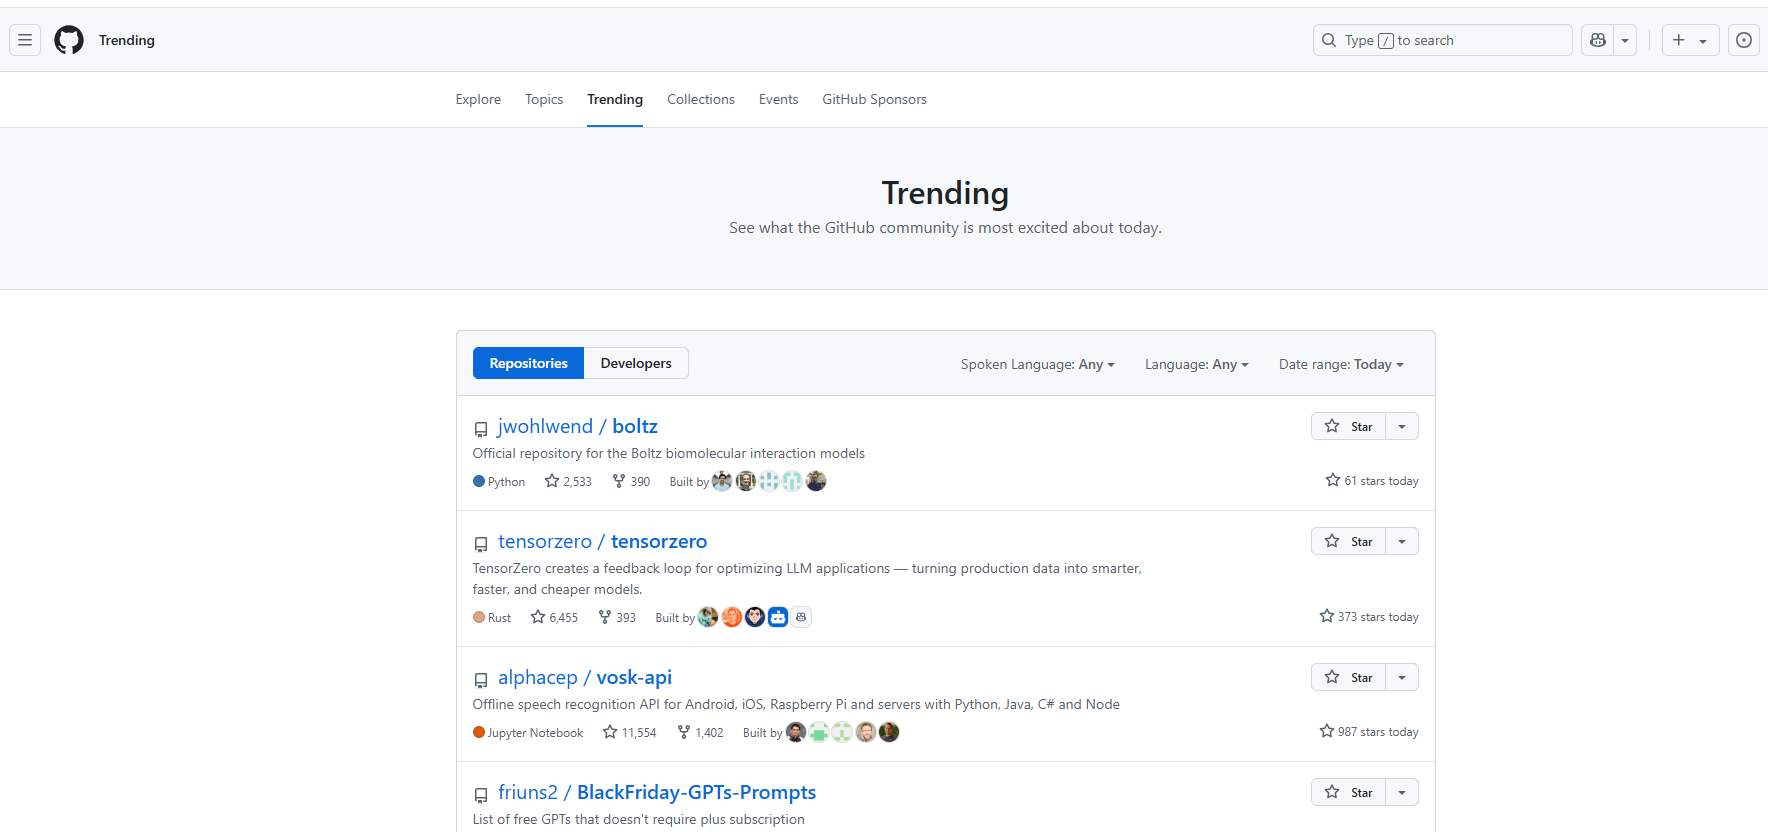View boltz forks count 390
Image resolution: width=1768 pixels, height=832 pixels.
(x=631, y=481)
